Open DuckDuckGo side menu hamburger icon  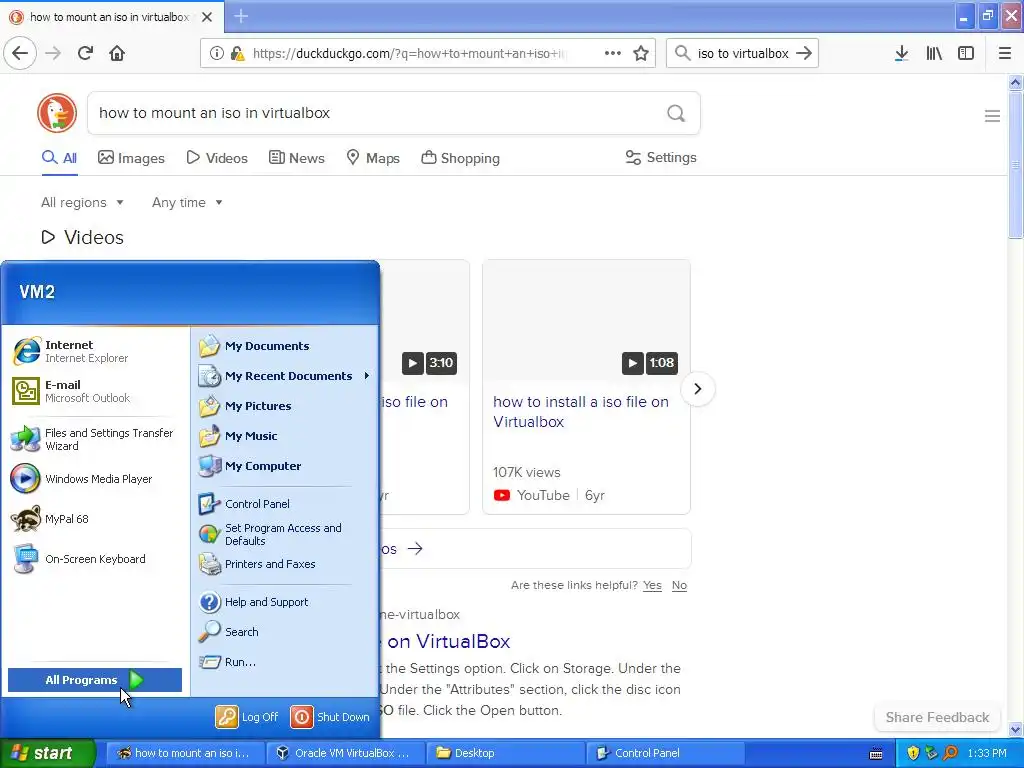992,116
